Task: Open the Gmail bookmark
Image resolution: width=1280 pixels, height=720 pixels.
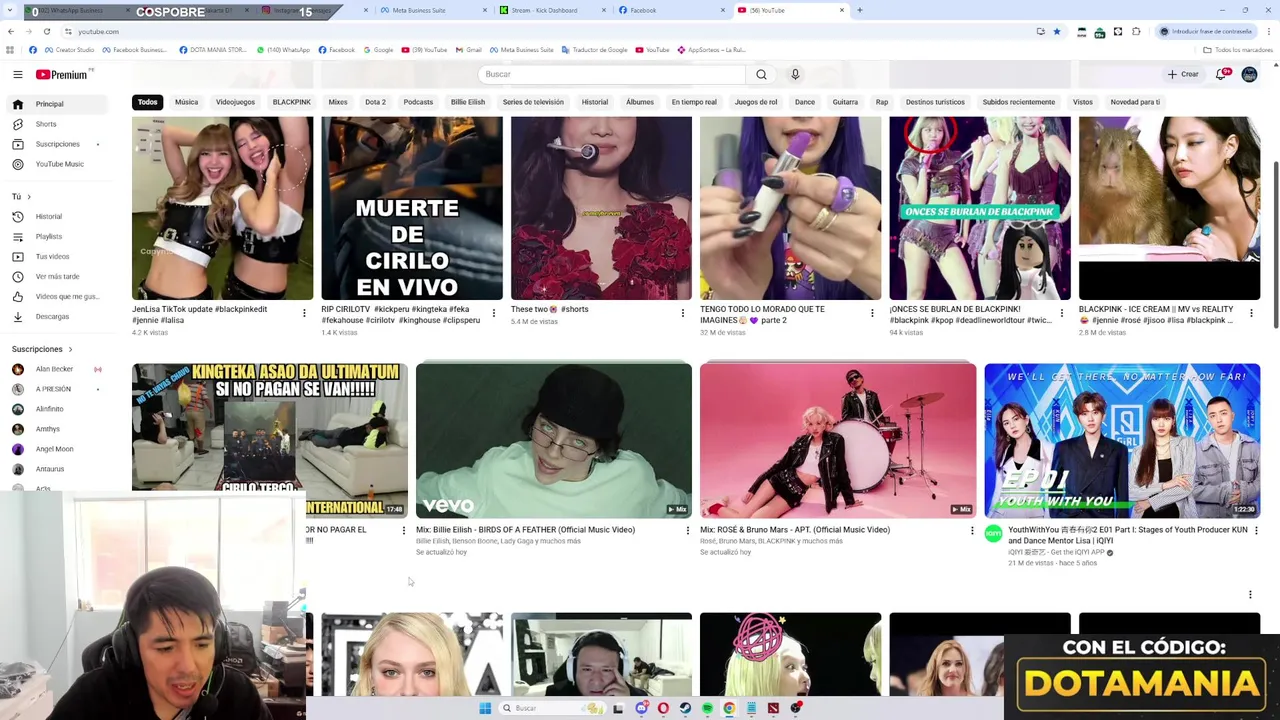Action: pyautogui.click(x=469, y=50)
